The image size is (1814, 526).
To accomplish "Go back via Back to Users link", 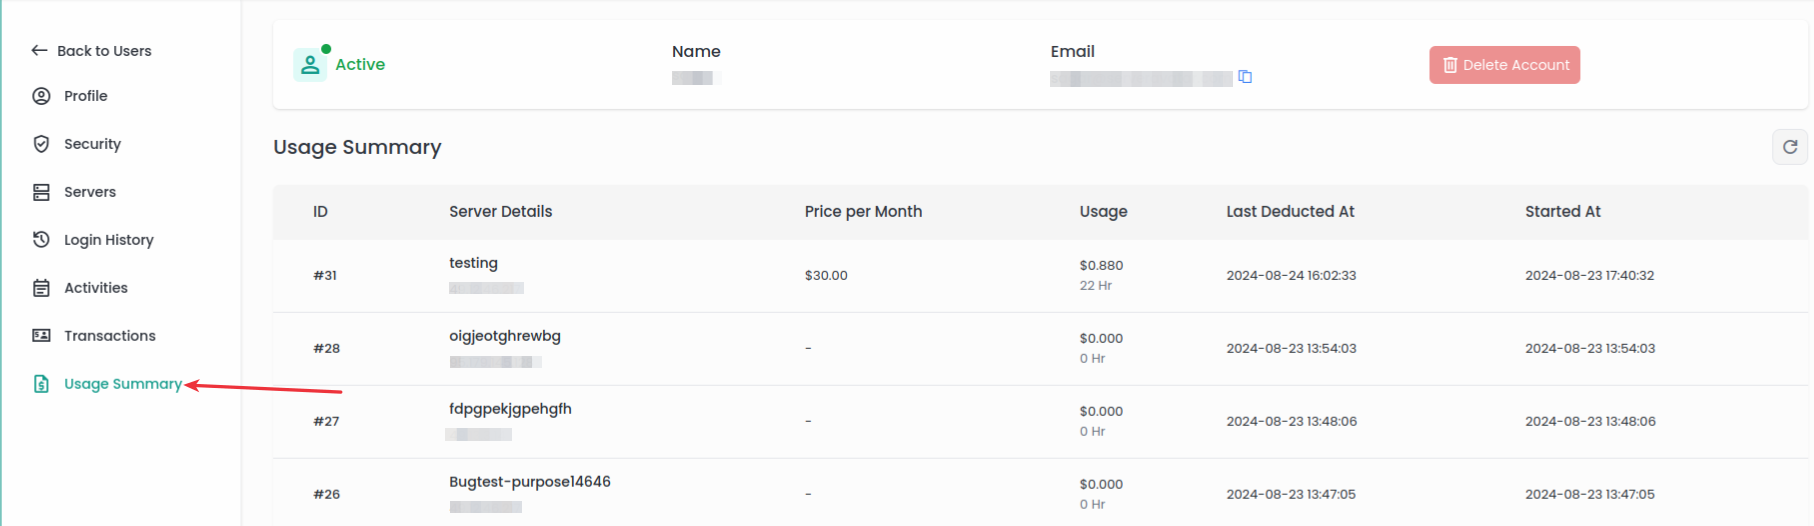I will 92,51.
